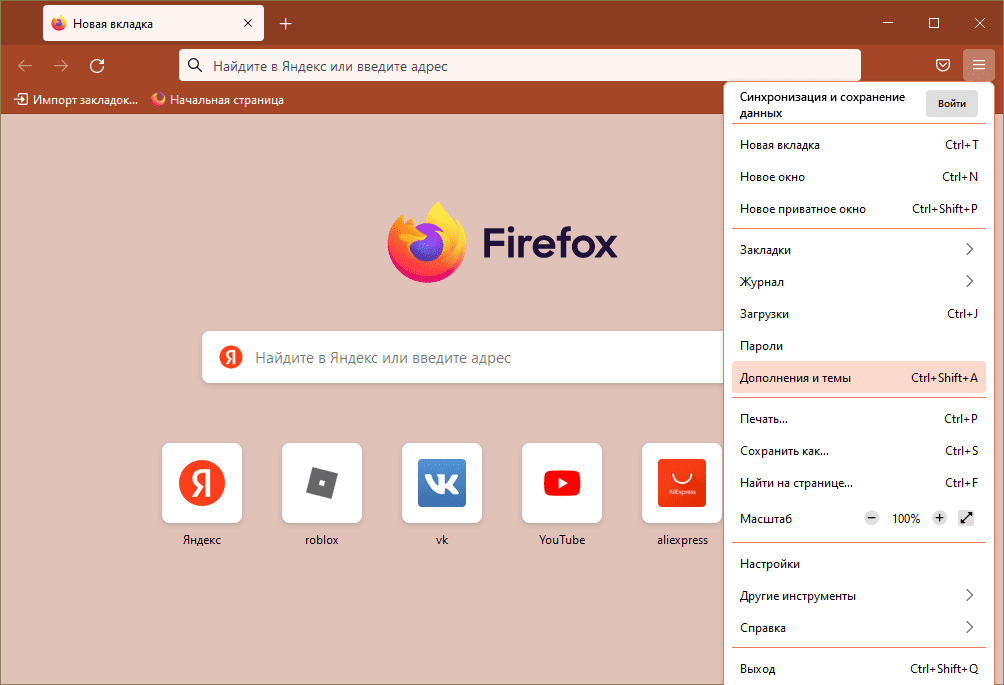This screenshot has height=685, width=1004.
Task: Click the search magnifier in address bar
Action: (195, 65)
